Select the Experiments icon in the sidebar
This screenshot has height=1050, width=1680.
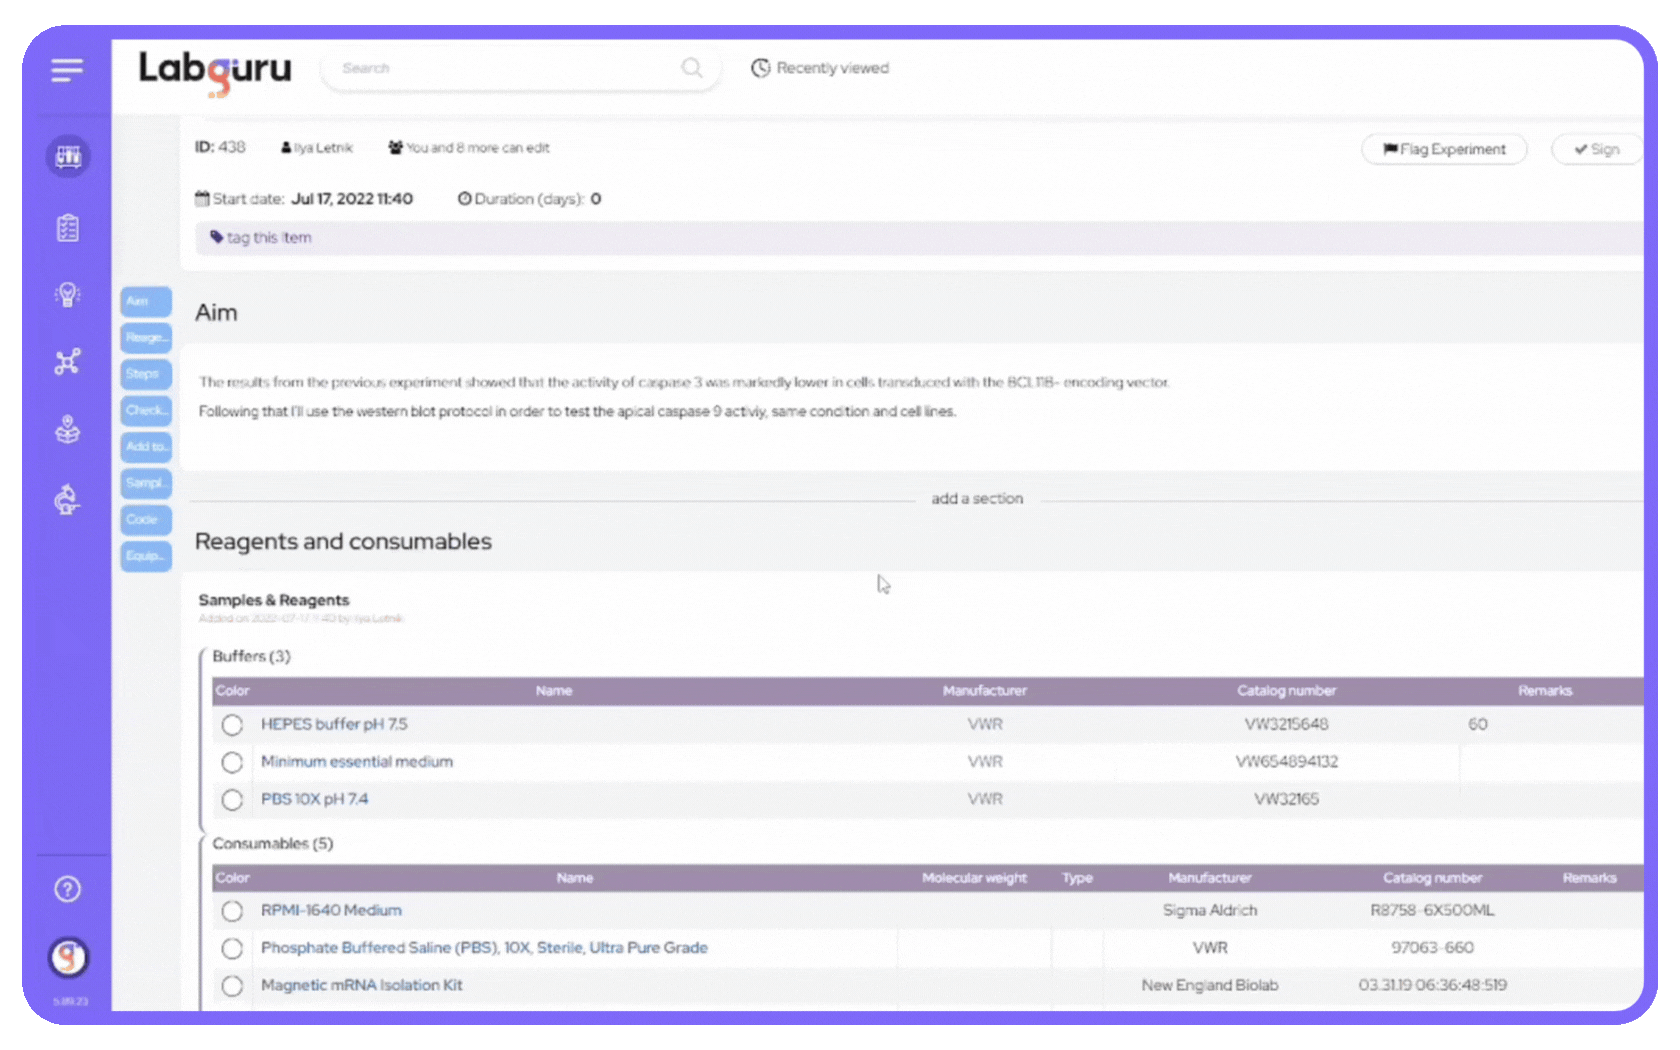pyautogui.click(x=67, y=156)
